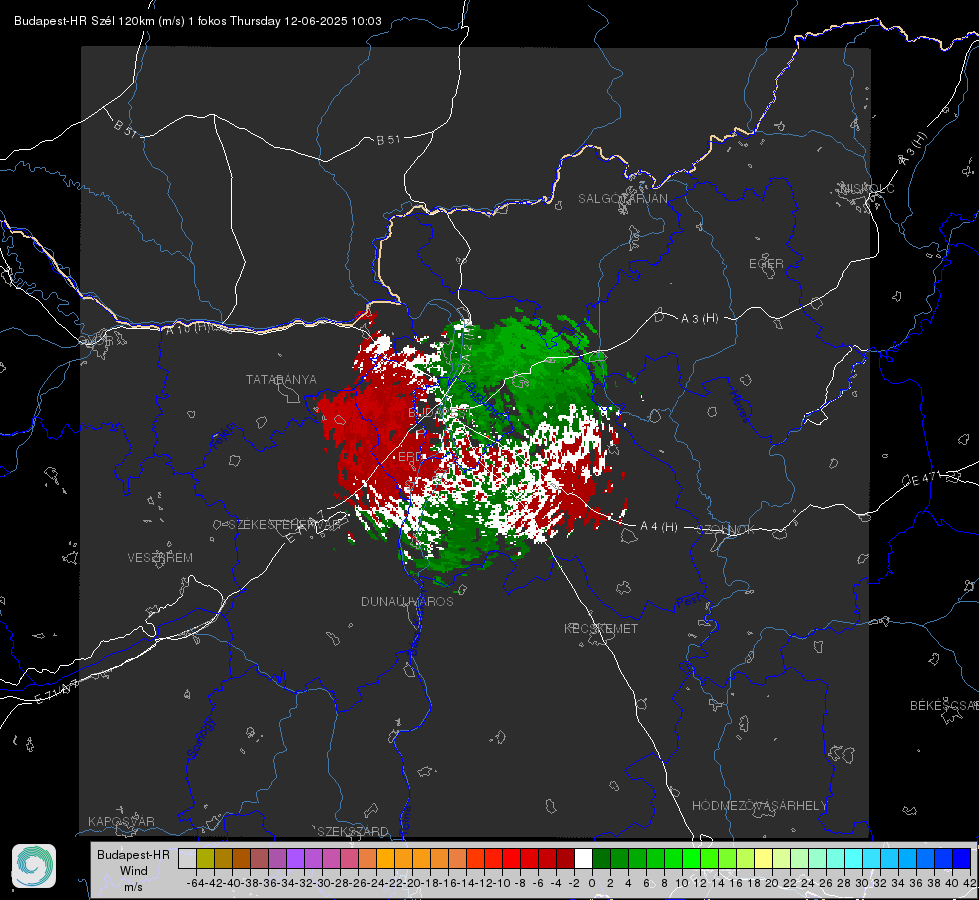
Task: Click the VESZPRÉM city label
Action: click(160, 557)
